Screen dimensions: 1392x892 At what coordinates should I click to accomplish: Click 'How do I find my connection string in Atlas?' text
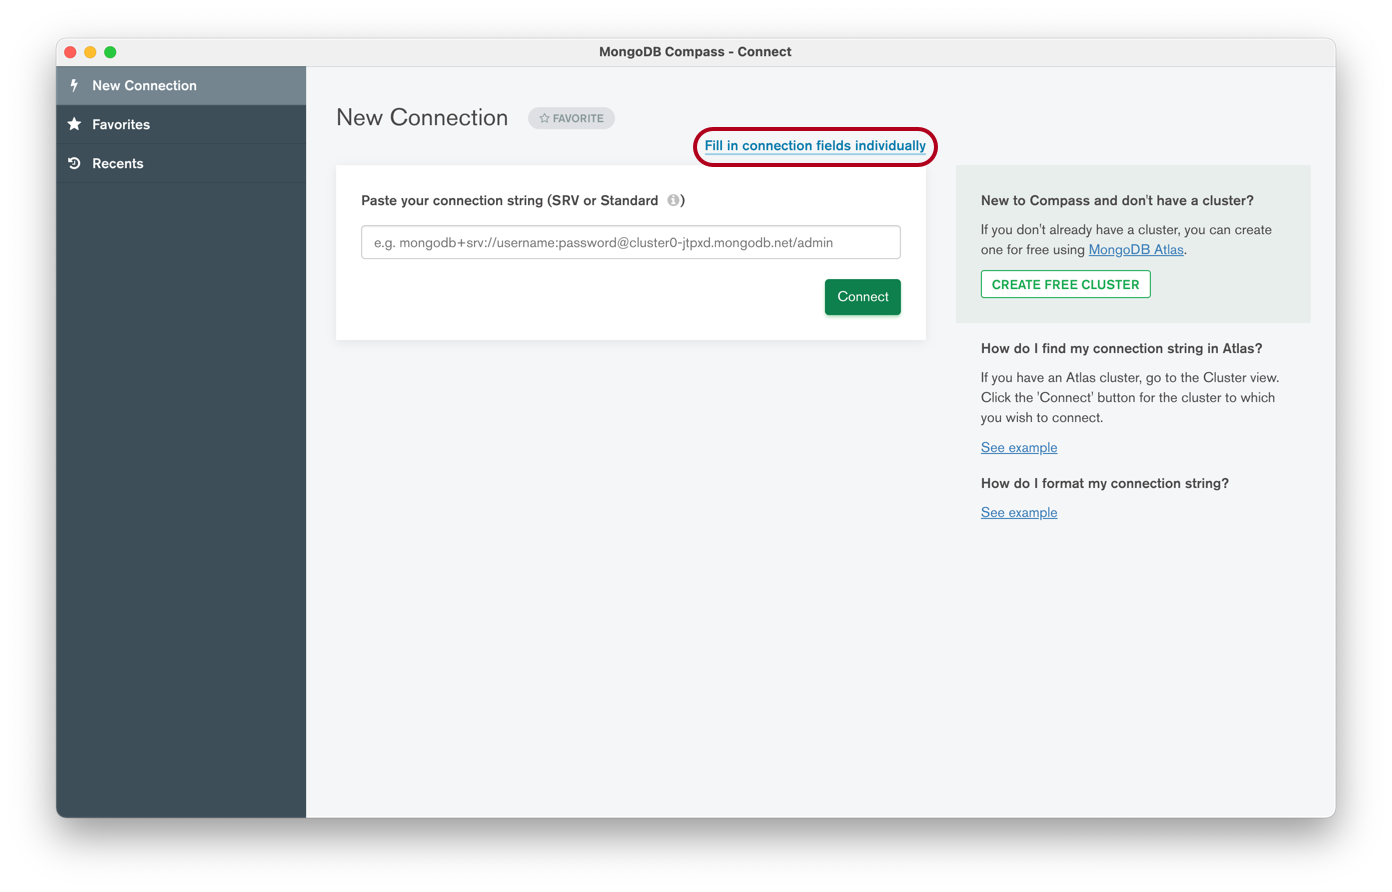(x=1122, y=349)
